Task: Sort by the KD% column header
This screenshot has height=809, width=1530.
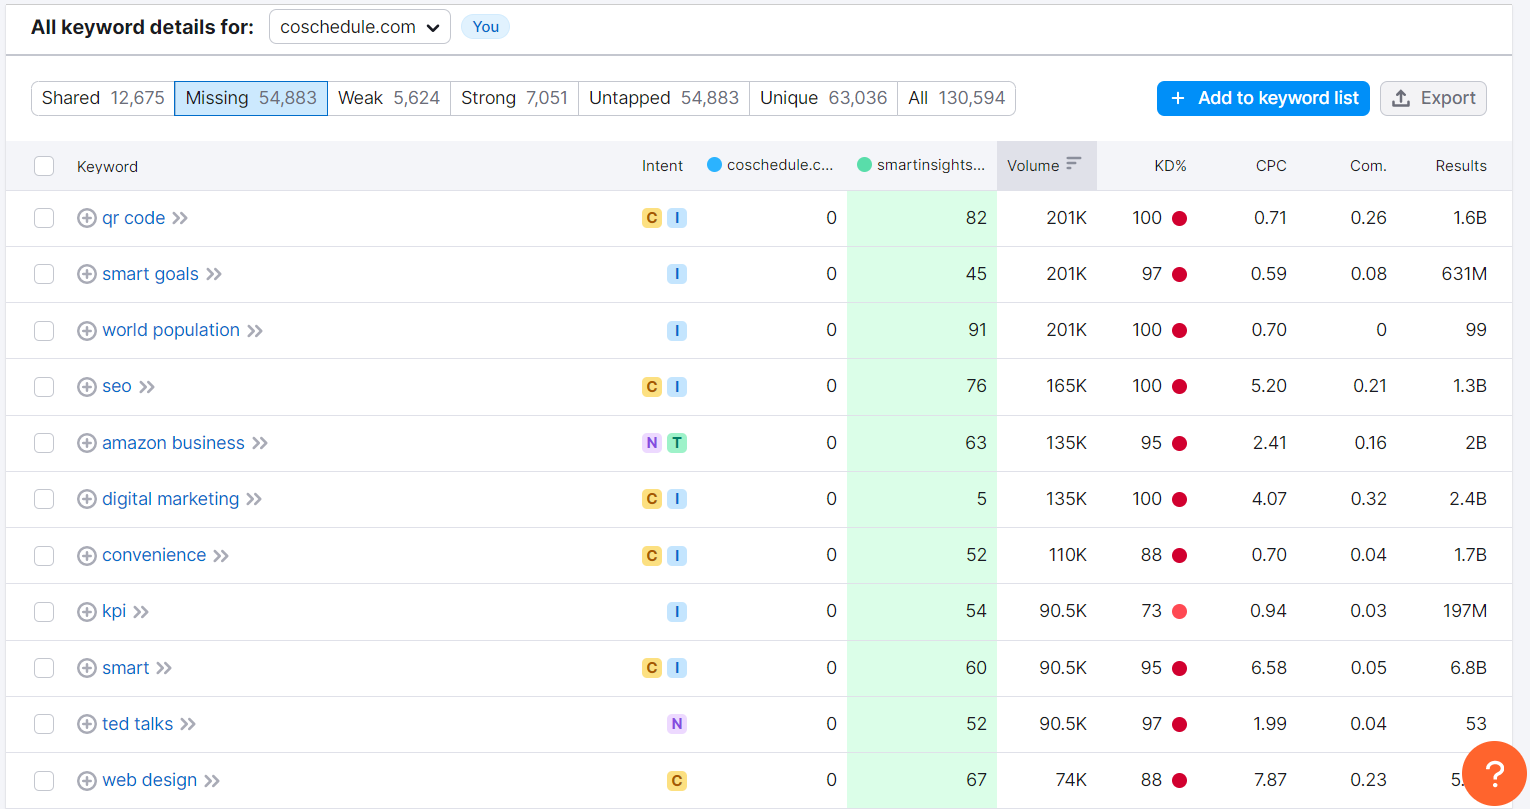Action: (1170, 166)
